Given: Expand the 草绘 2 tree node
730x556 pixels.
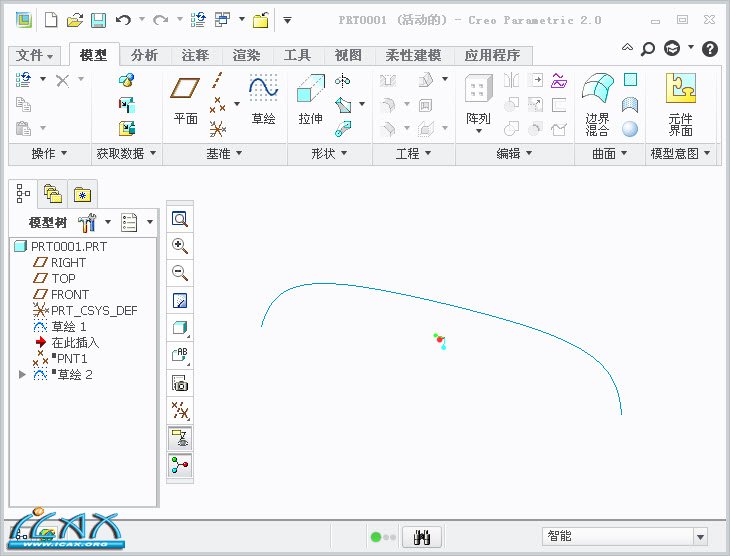Looking at the screenshot, I should click(23, 375).
